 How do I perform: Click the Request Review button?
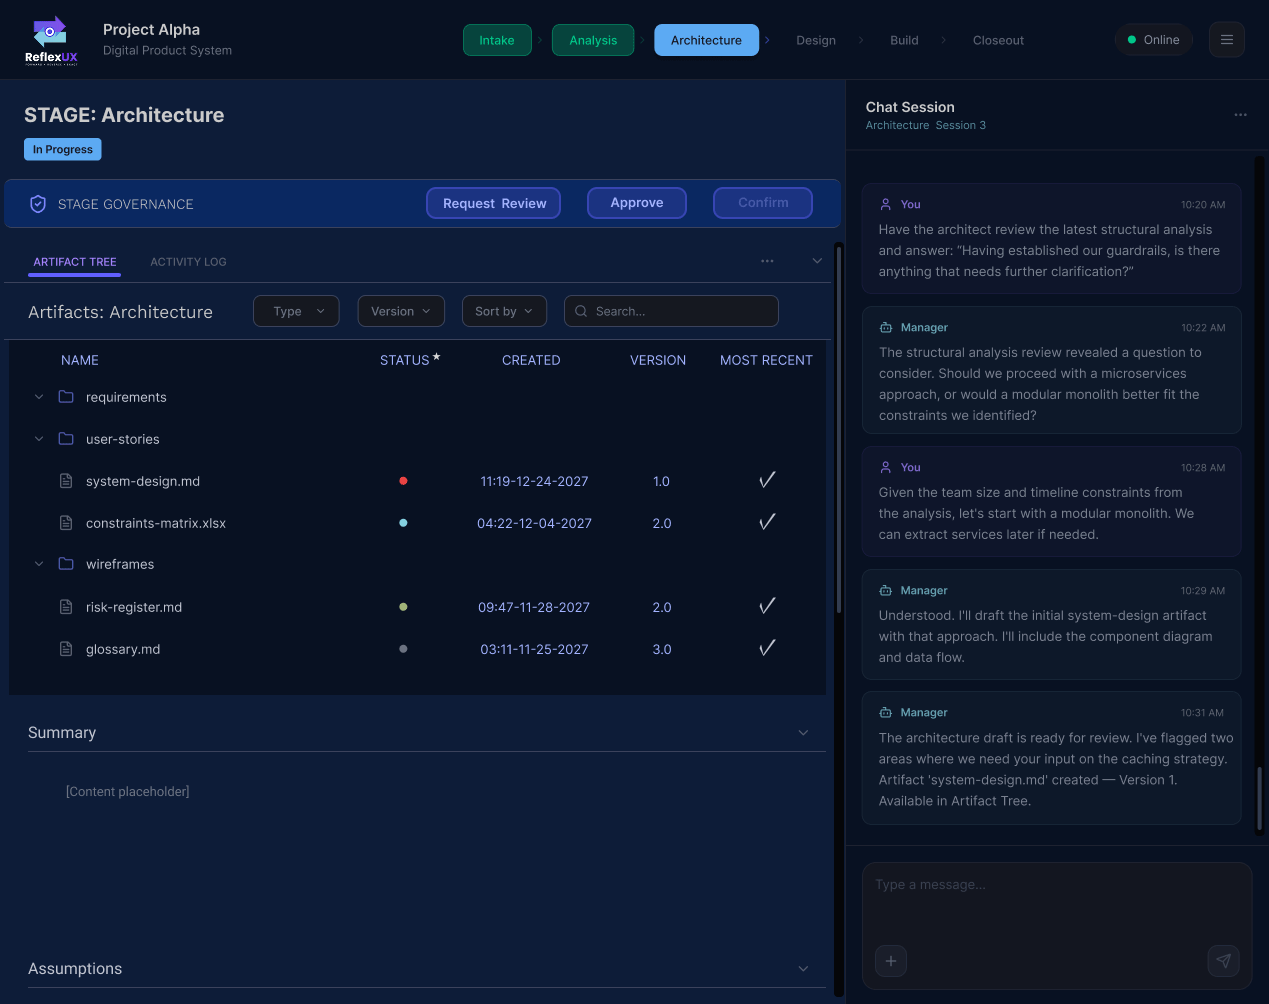(494, 203)
